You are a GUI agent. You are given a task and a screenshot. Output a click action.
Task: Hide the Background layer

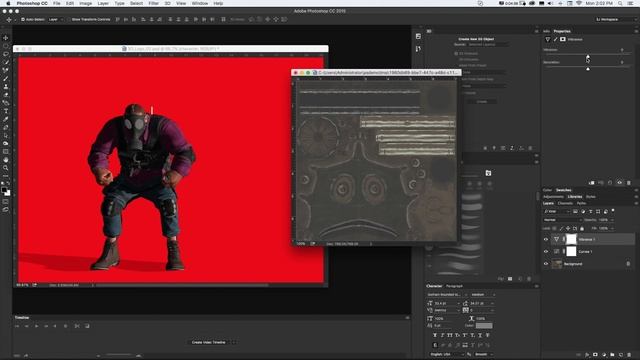pos(546,264)
